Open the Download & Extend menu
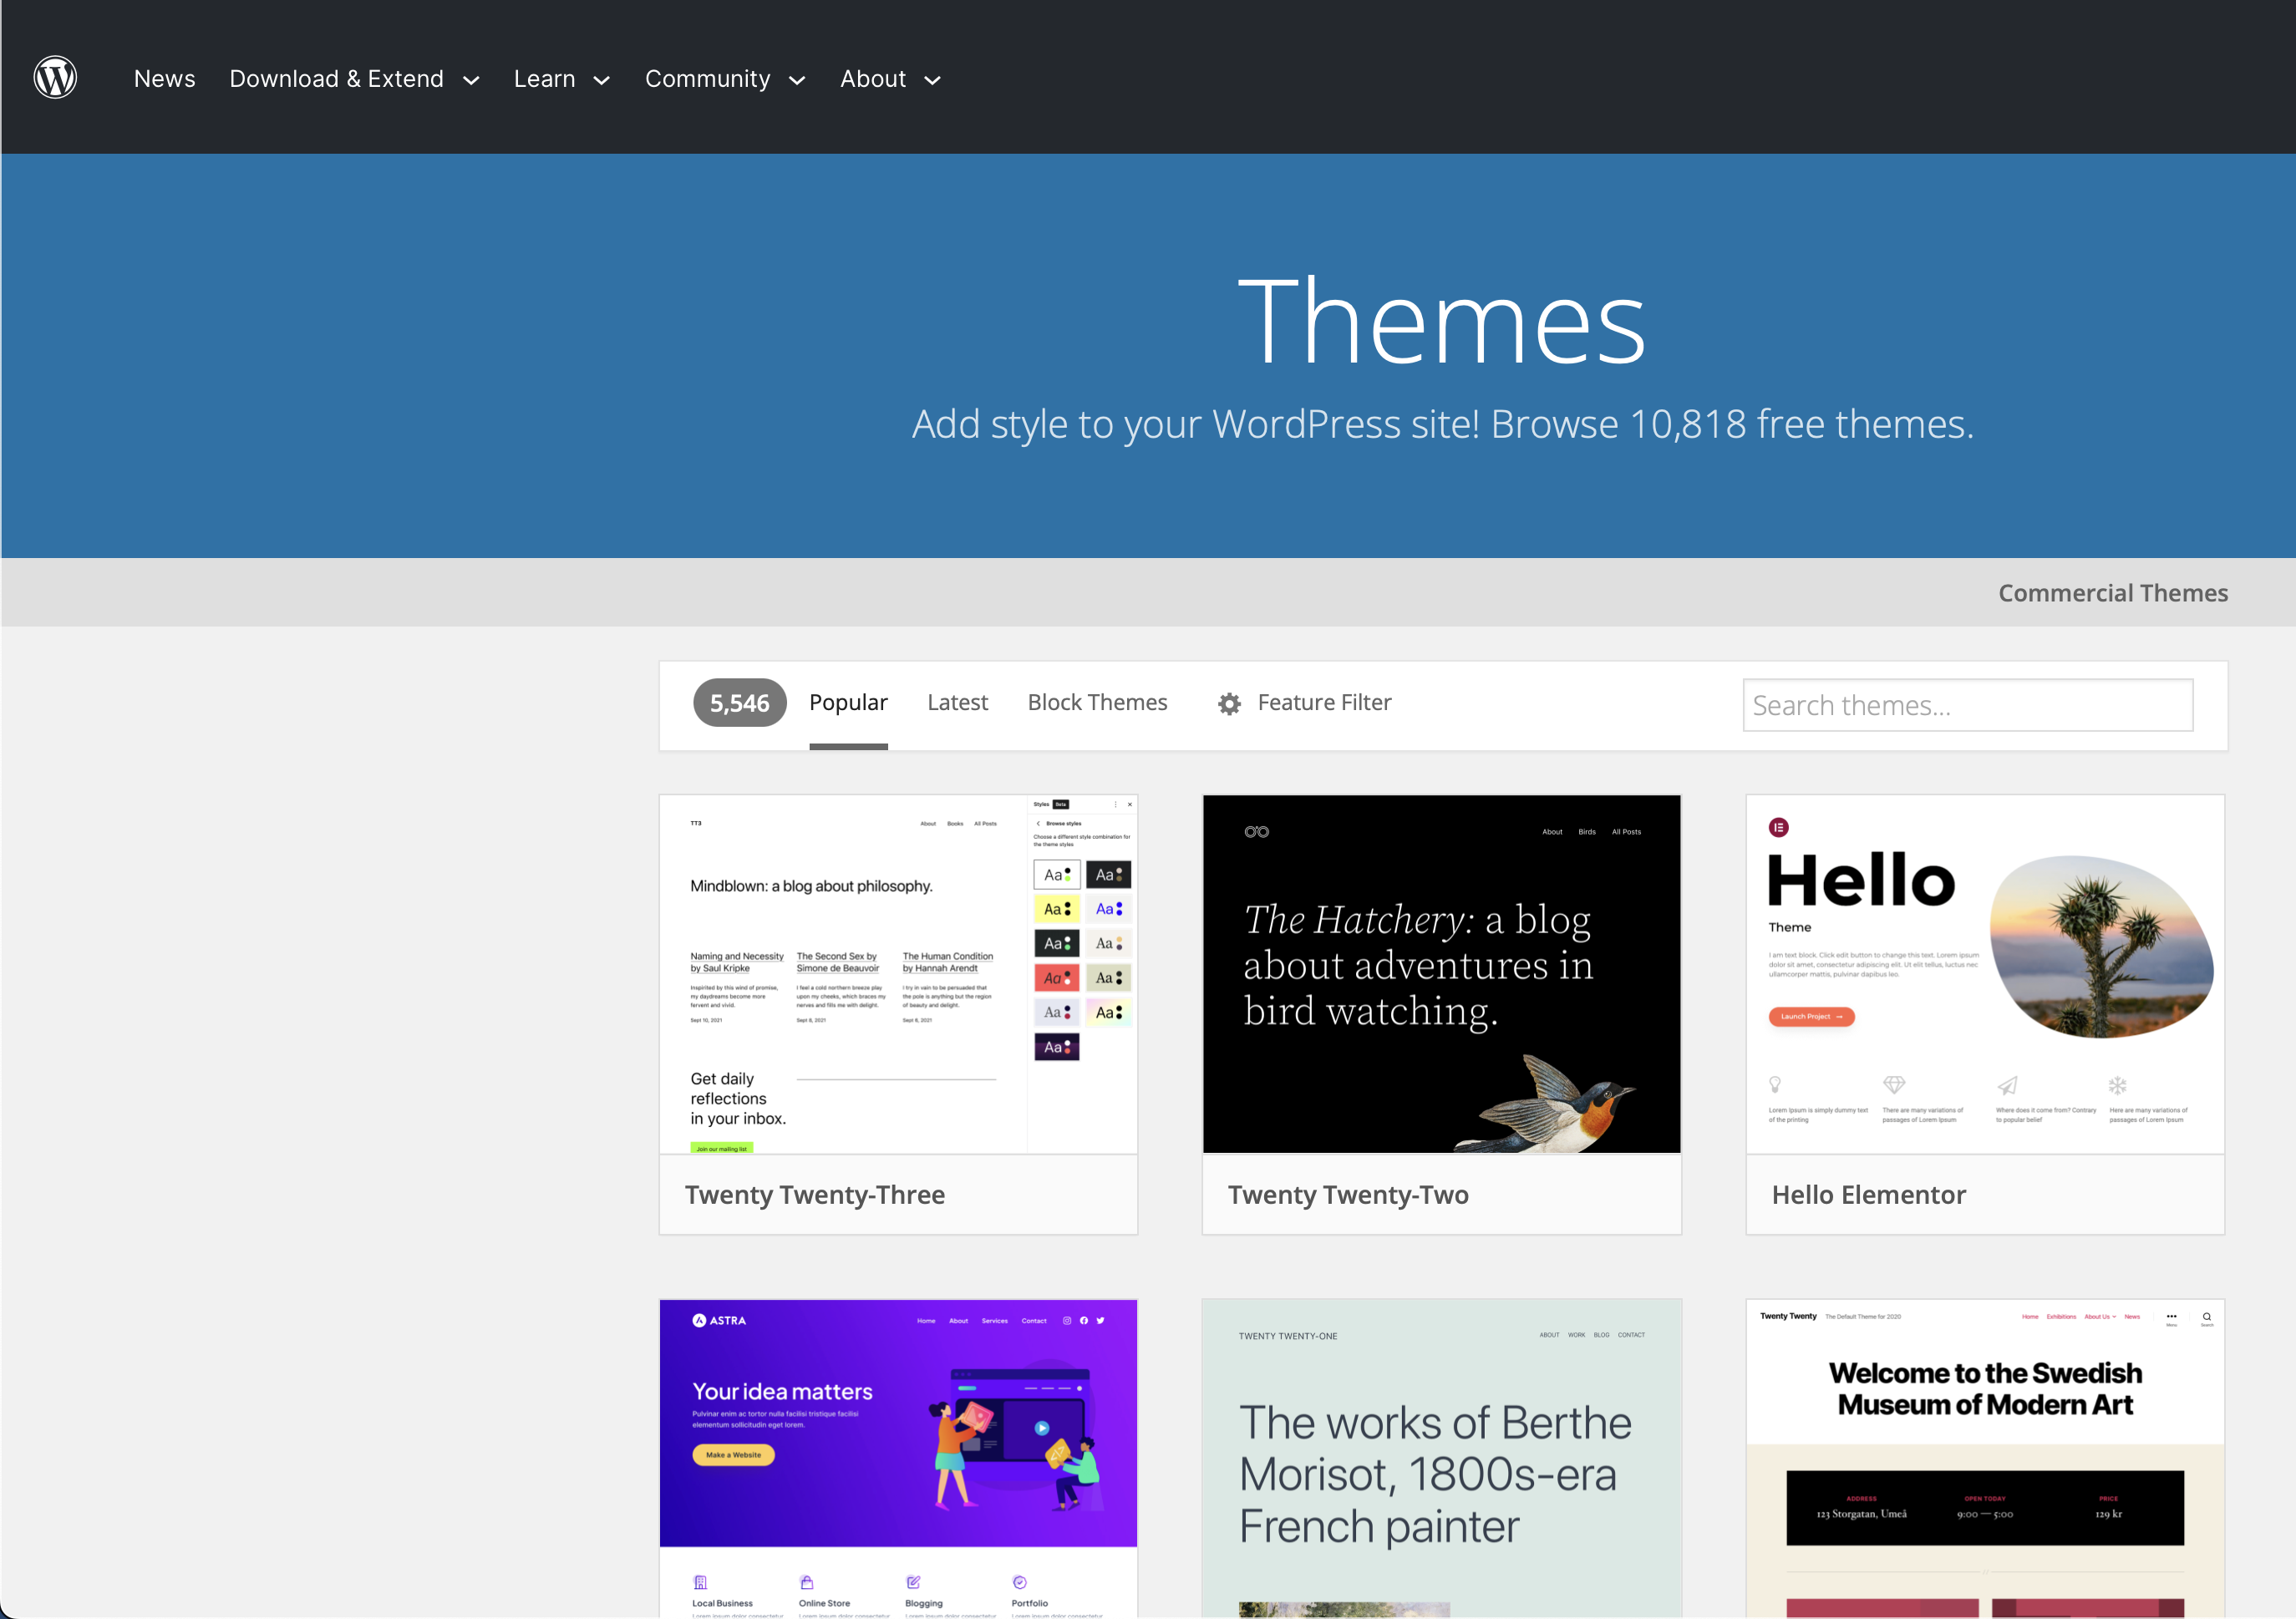The height and width of the screenshot is (1619, 2296). [x=336, y=79]
